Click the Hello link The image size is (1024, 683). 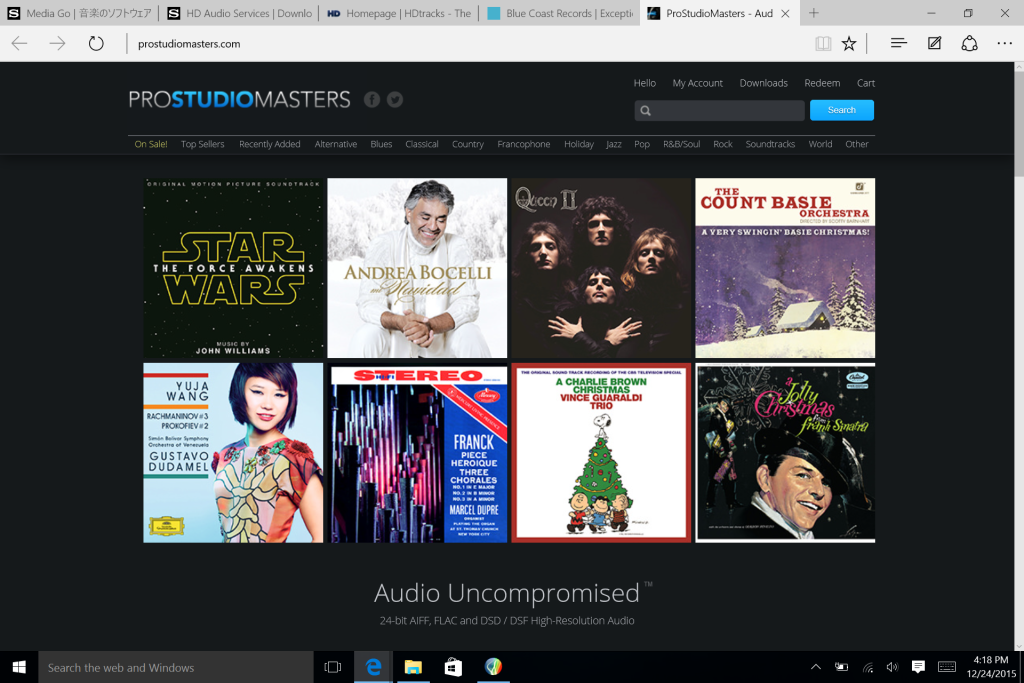click(x=645, y=83)
